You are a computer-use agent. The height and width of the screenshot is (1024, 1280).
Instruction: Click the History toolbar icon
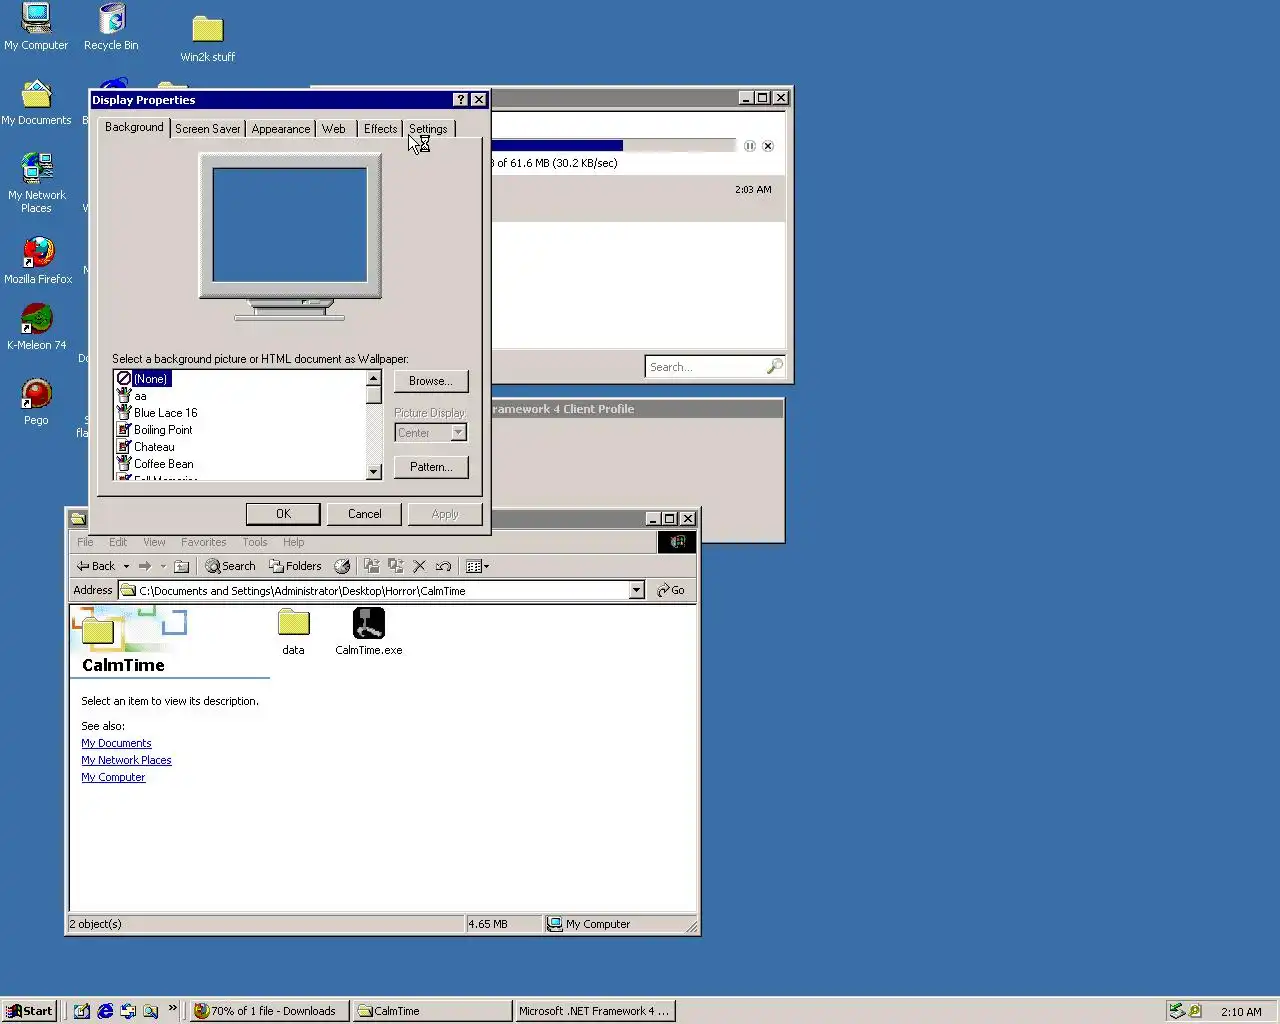tap(342, 566)
